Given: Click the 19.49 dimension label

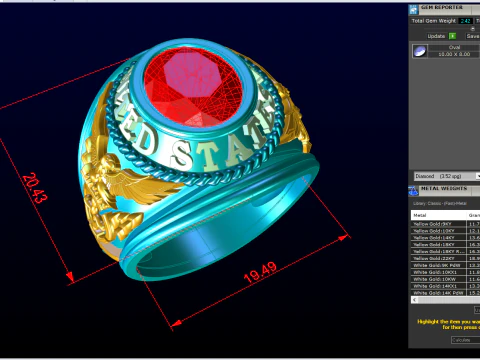Looking at the screenshot, I should 260,272.
